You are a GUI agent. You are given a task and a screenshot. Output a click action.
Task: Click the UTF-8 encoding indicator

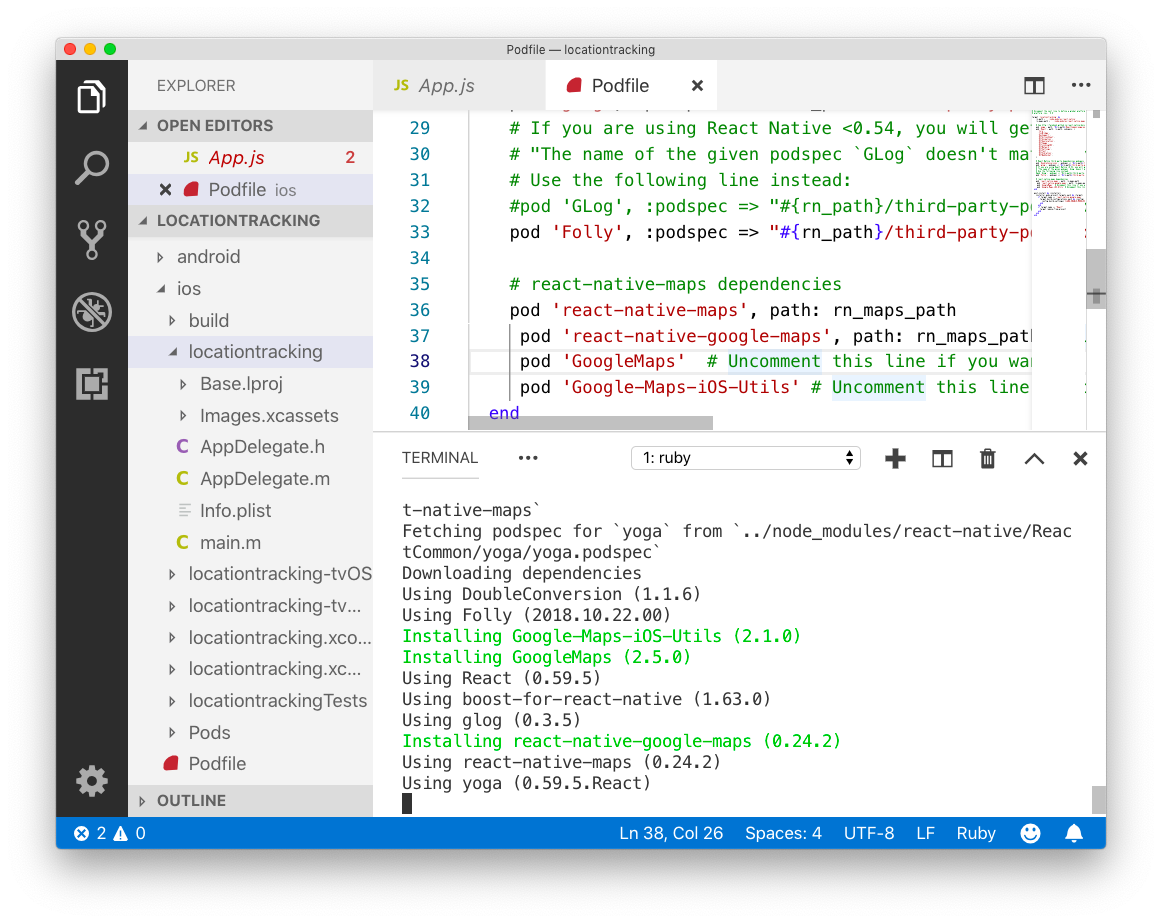coord(869,833)
